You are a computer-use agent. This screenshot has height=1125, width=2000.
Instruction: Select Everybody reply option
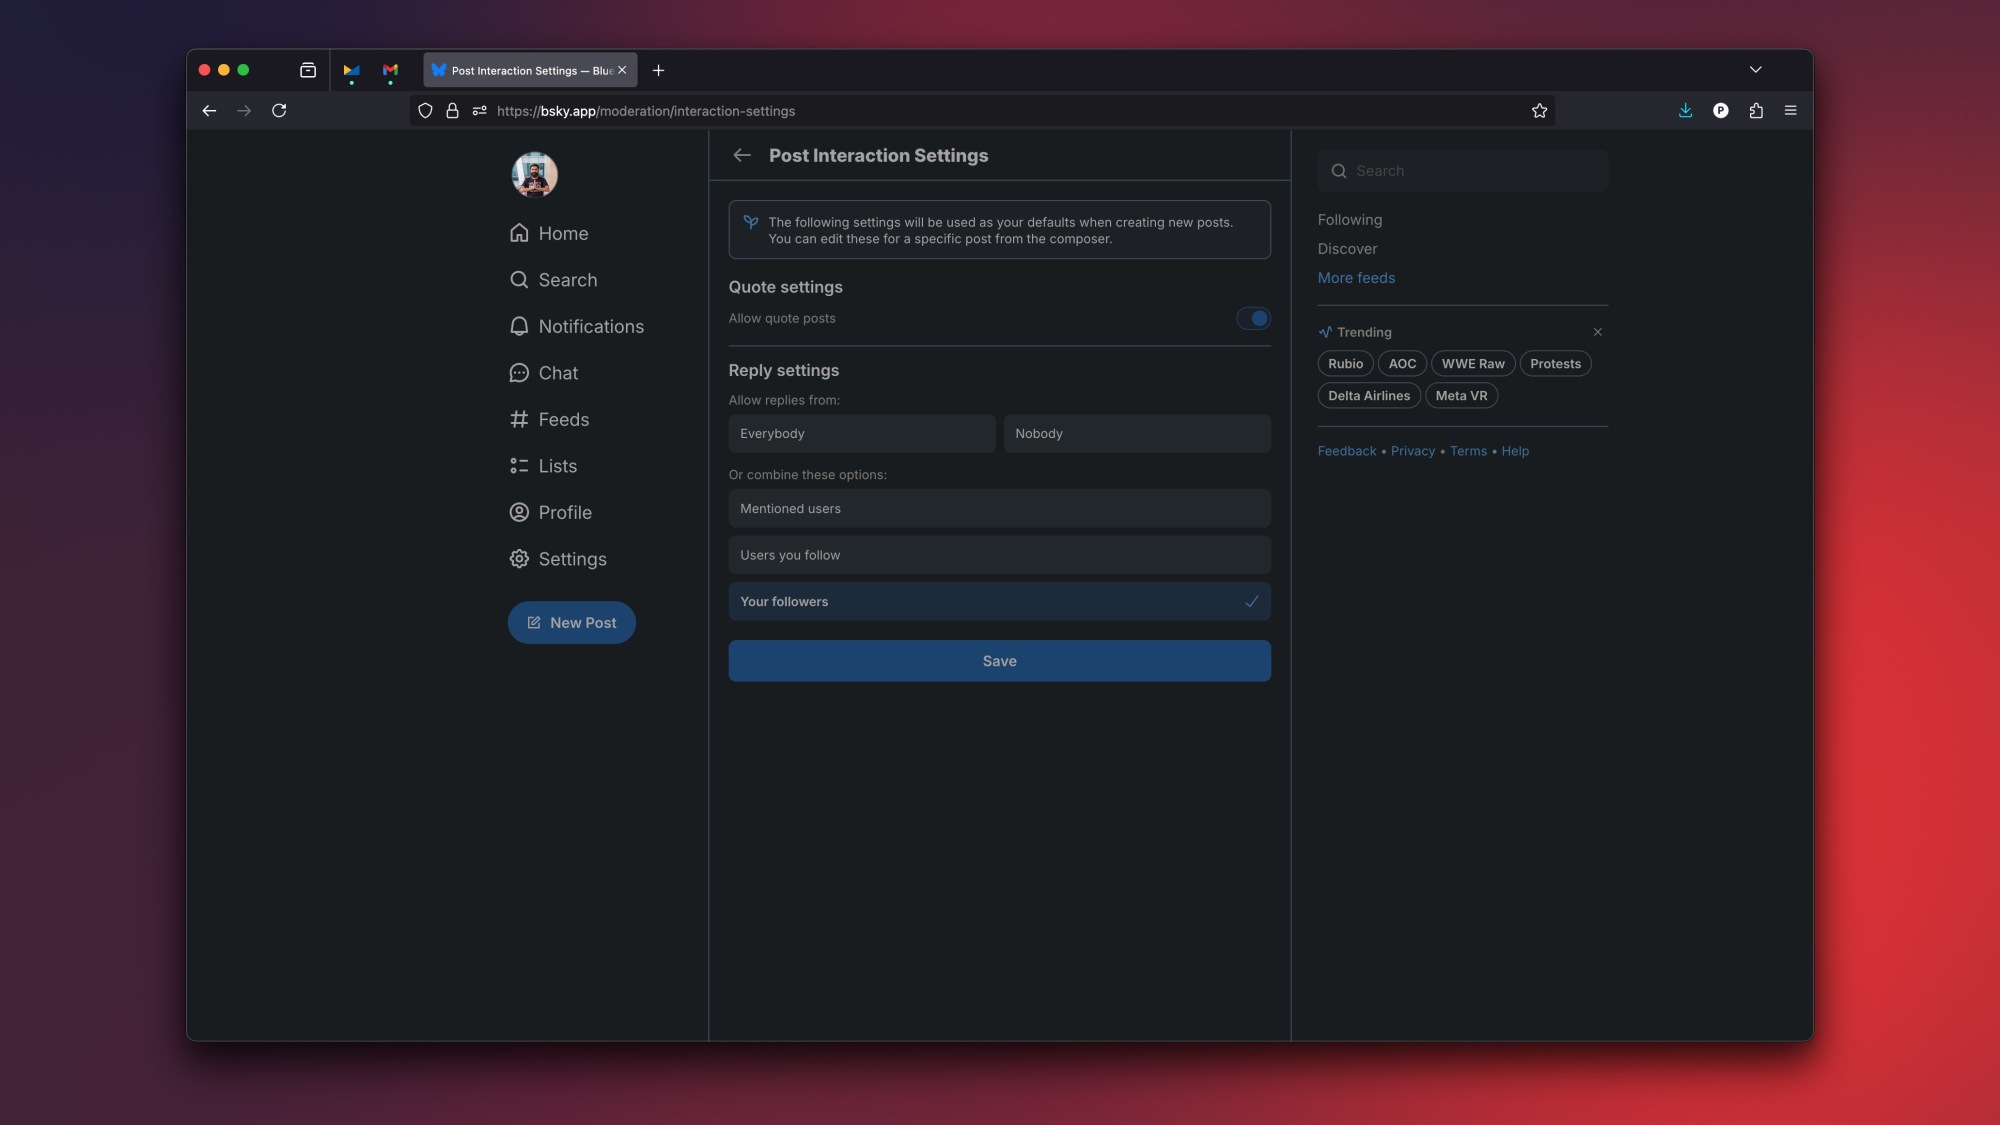pos(861,433)
